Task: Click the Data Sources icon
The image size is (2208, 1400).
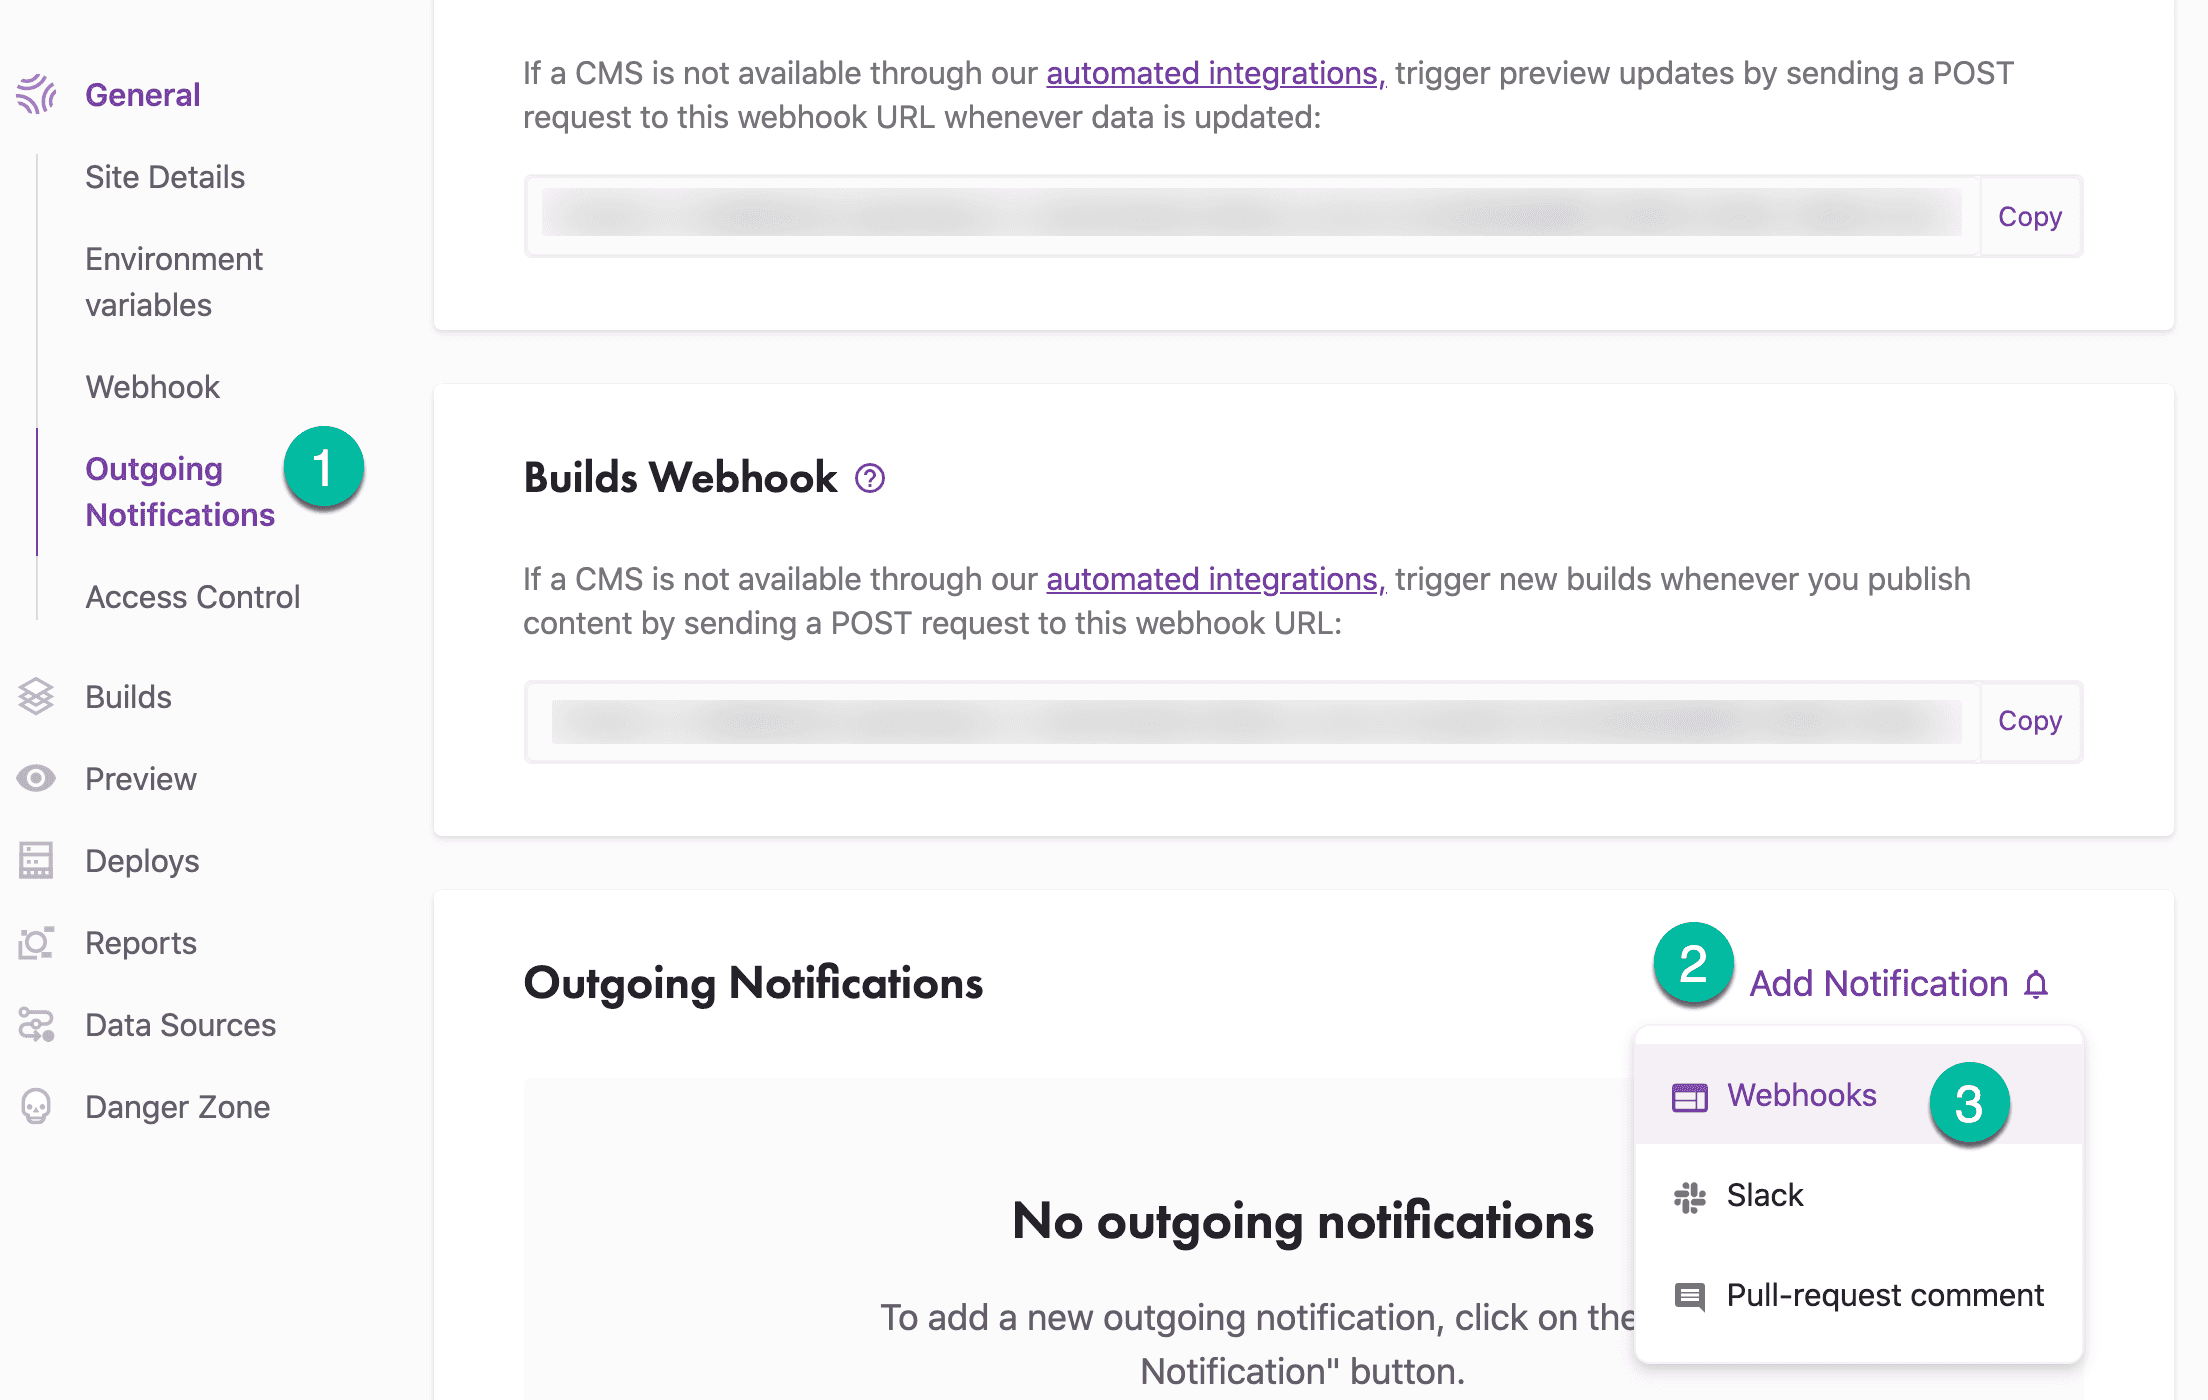Action: coord(36,1024)
